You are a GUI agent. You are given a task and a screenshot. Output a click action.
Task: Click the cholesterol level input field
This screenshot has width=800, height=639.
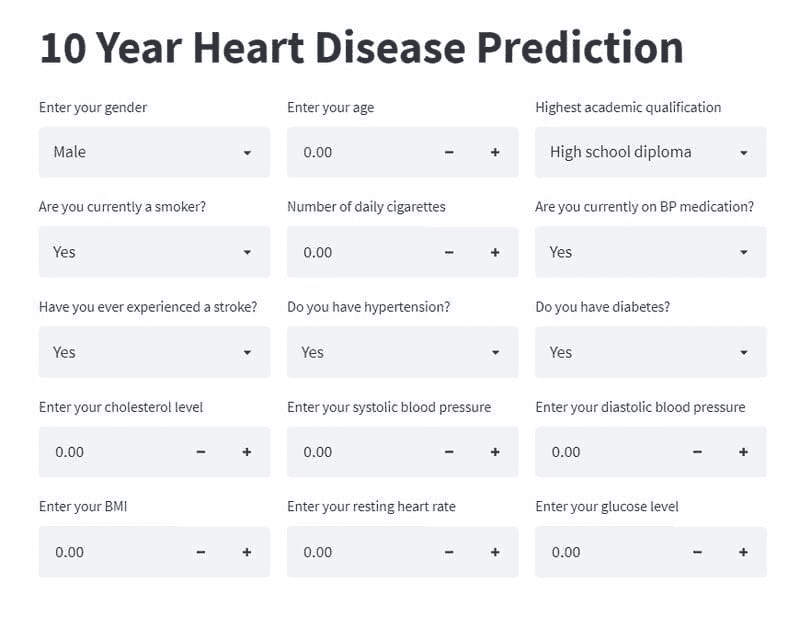(110, 452)
